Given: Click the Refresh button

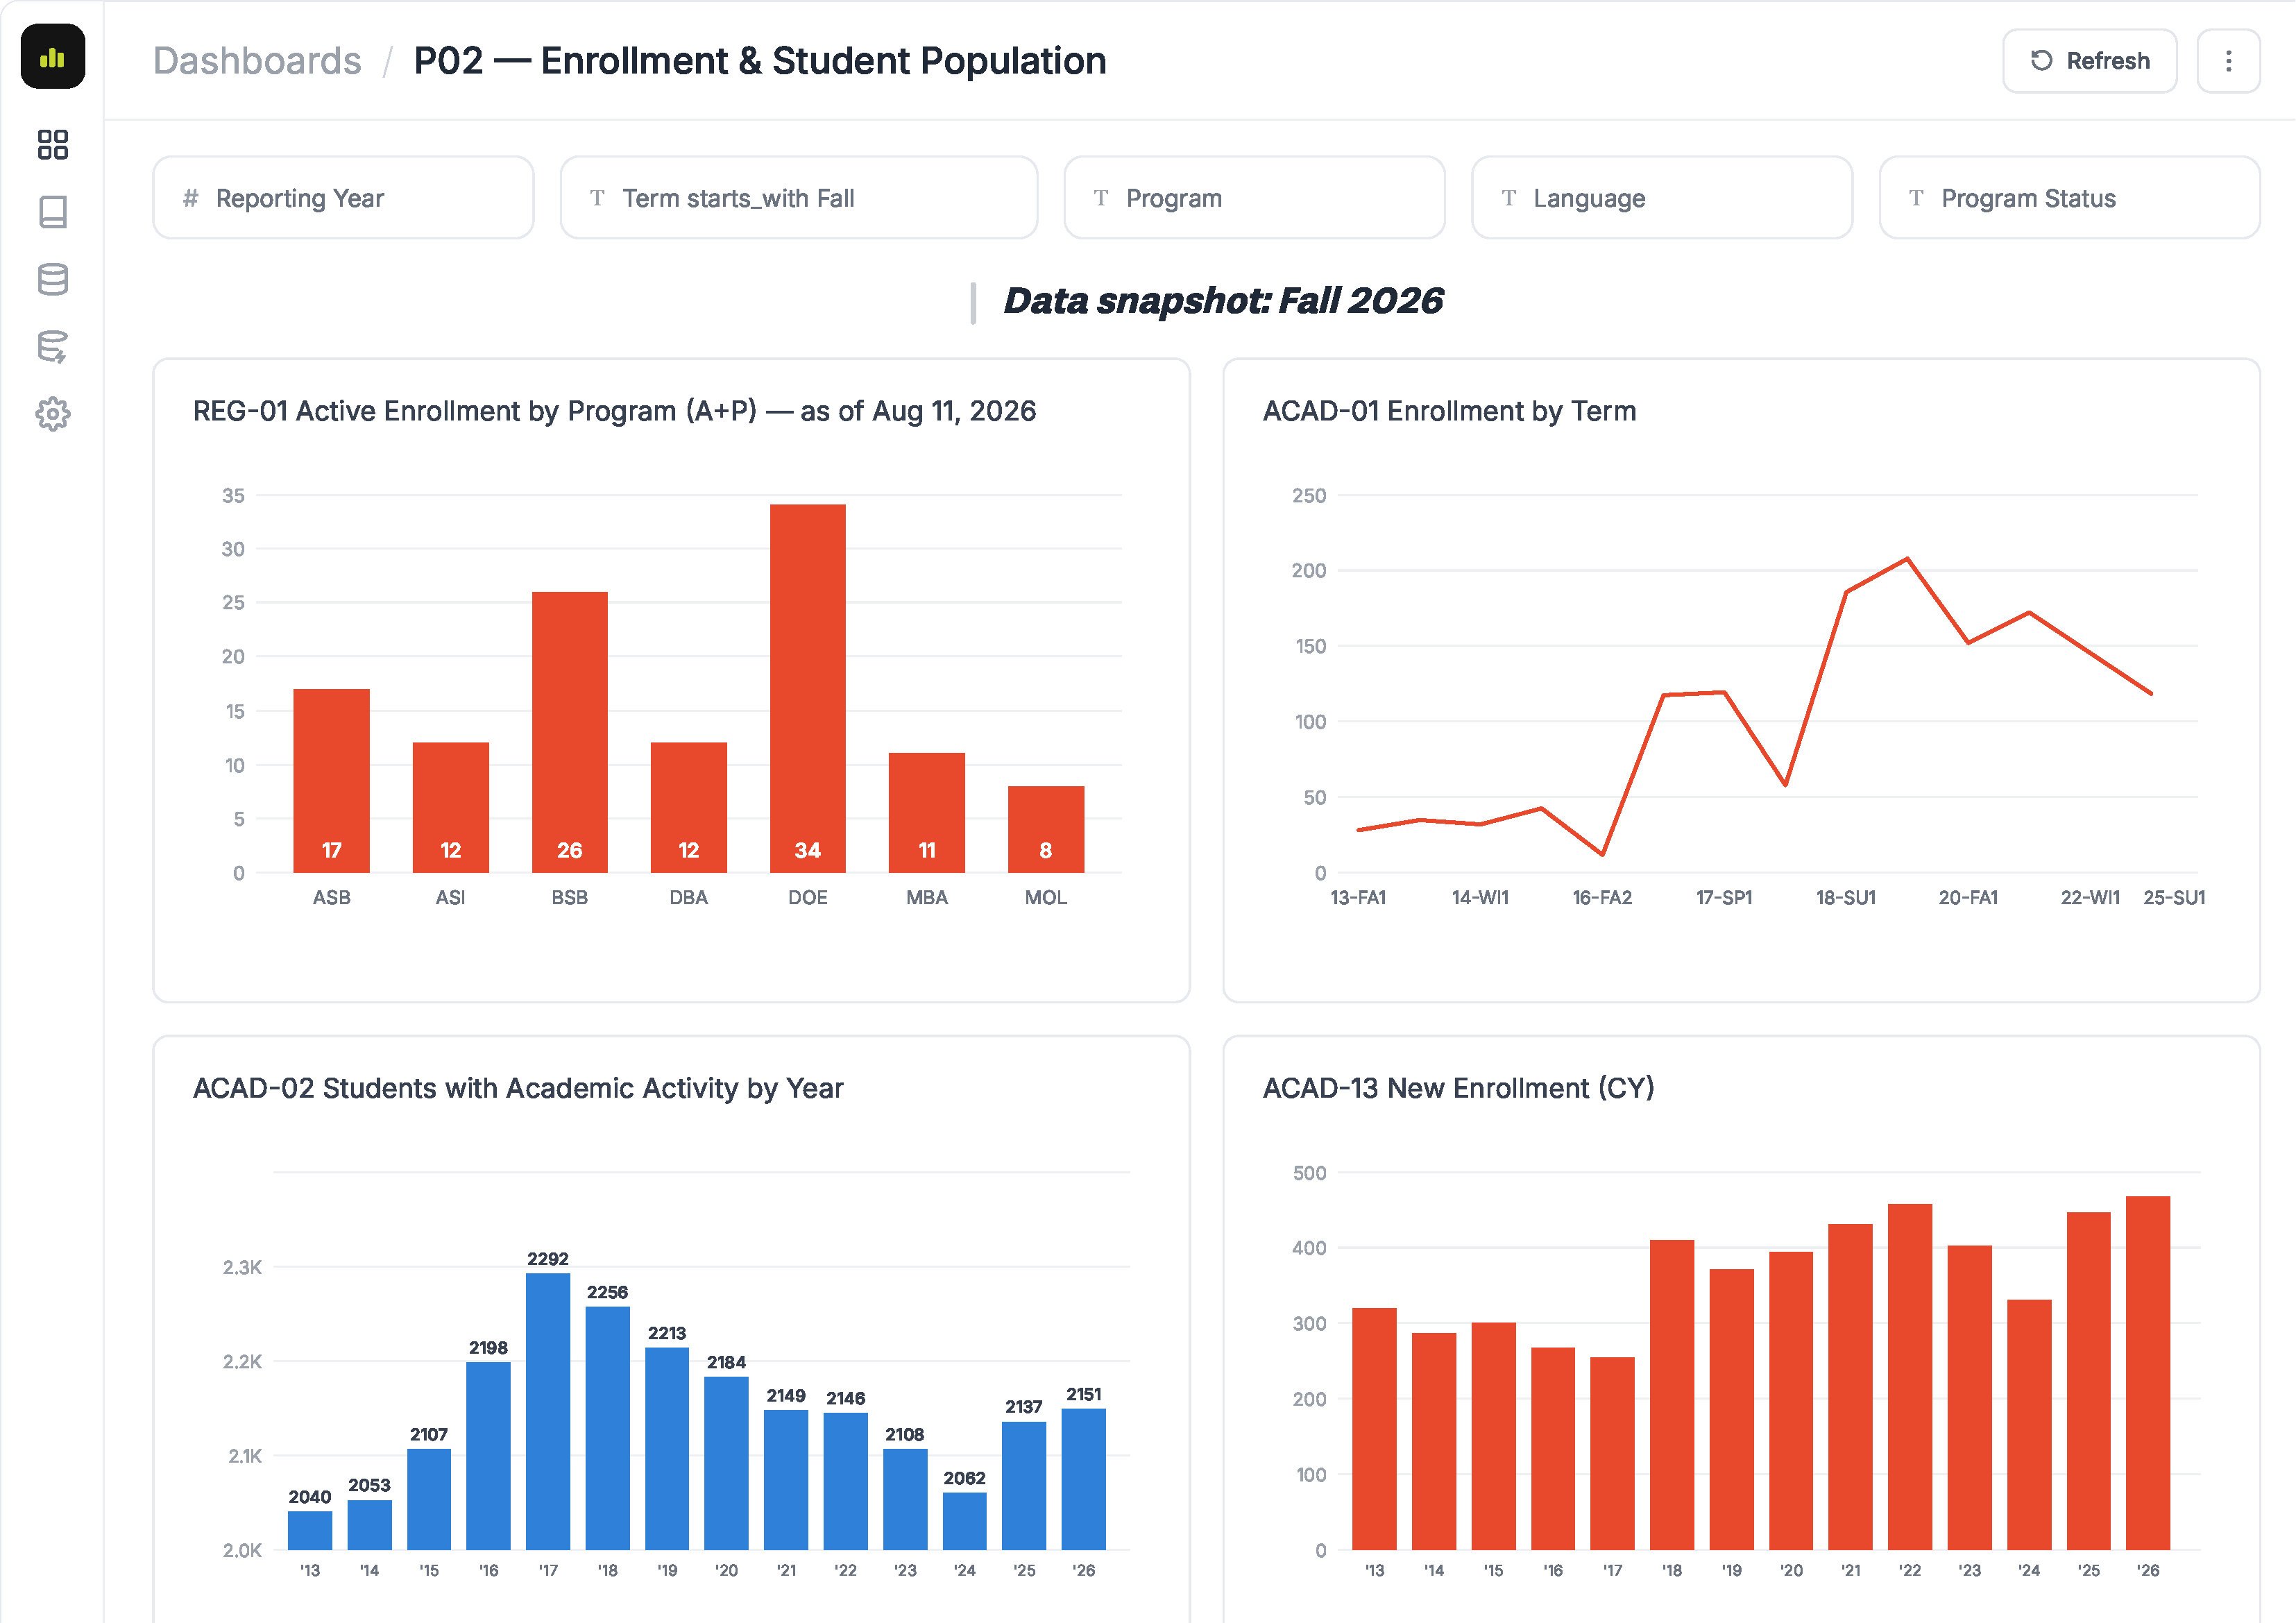Looking at the screenshot, I should [x=2089, y=61].
